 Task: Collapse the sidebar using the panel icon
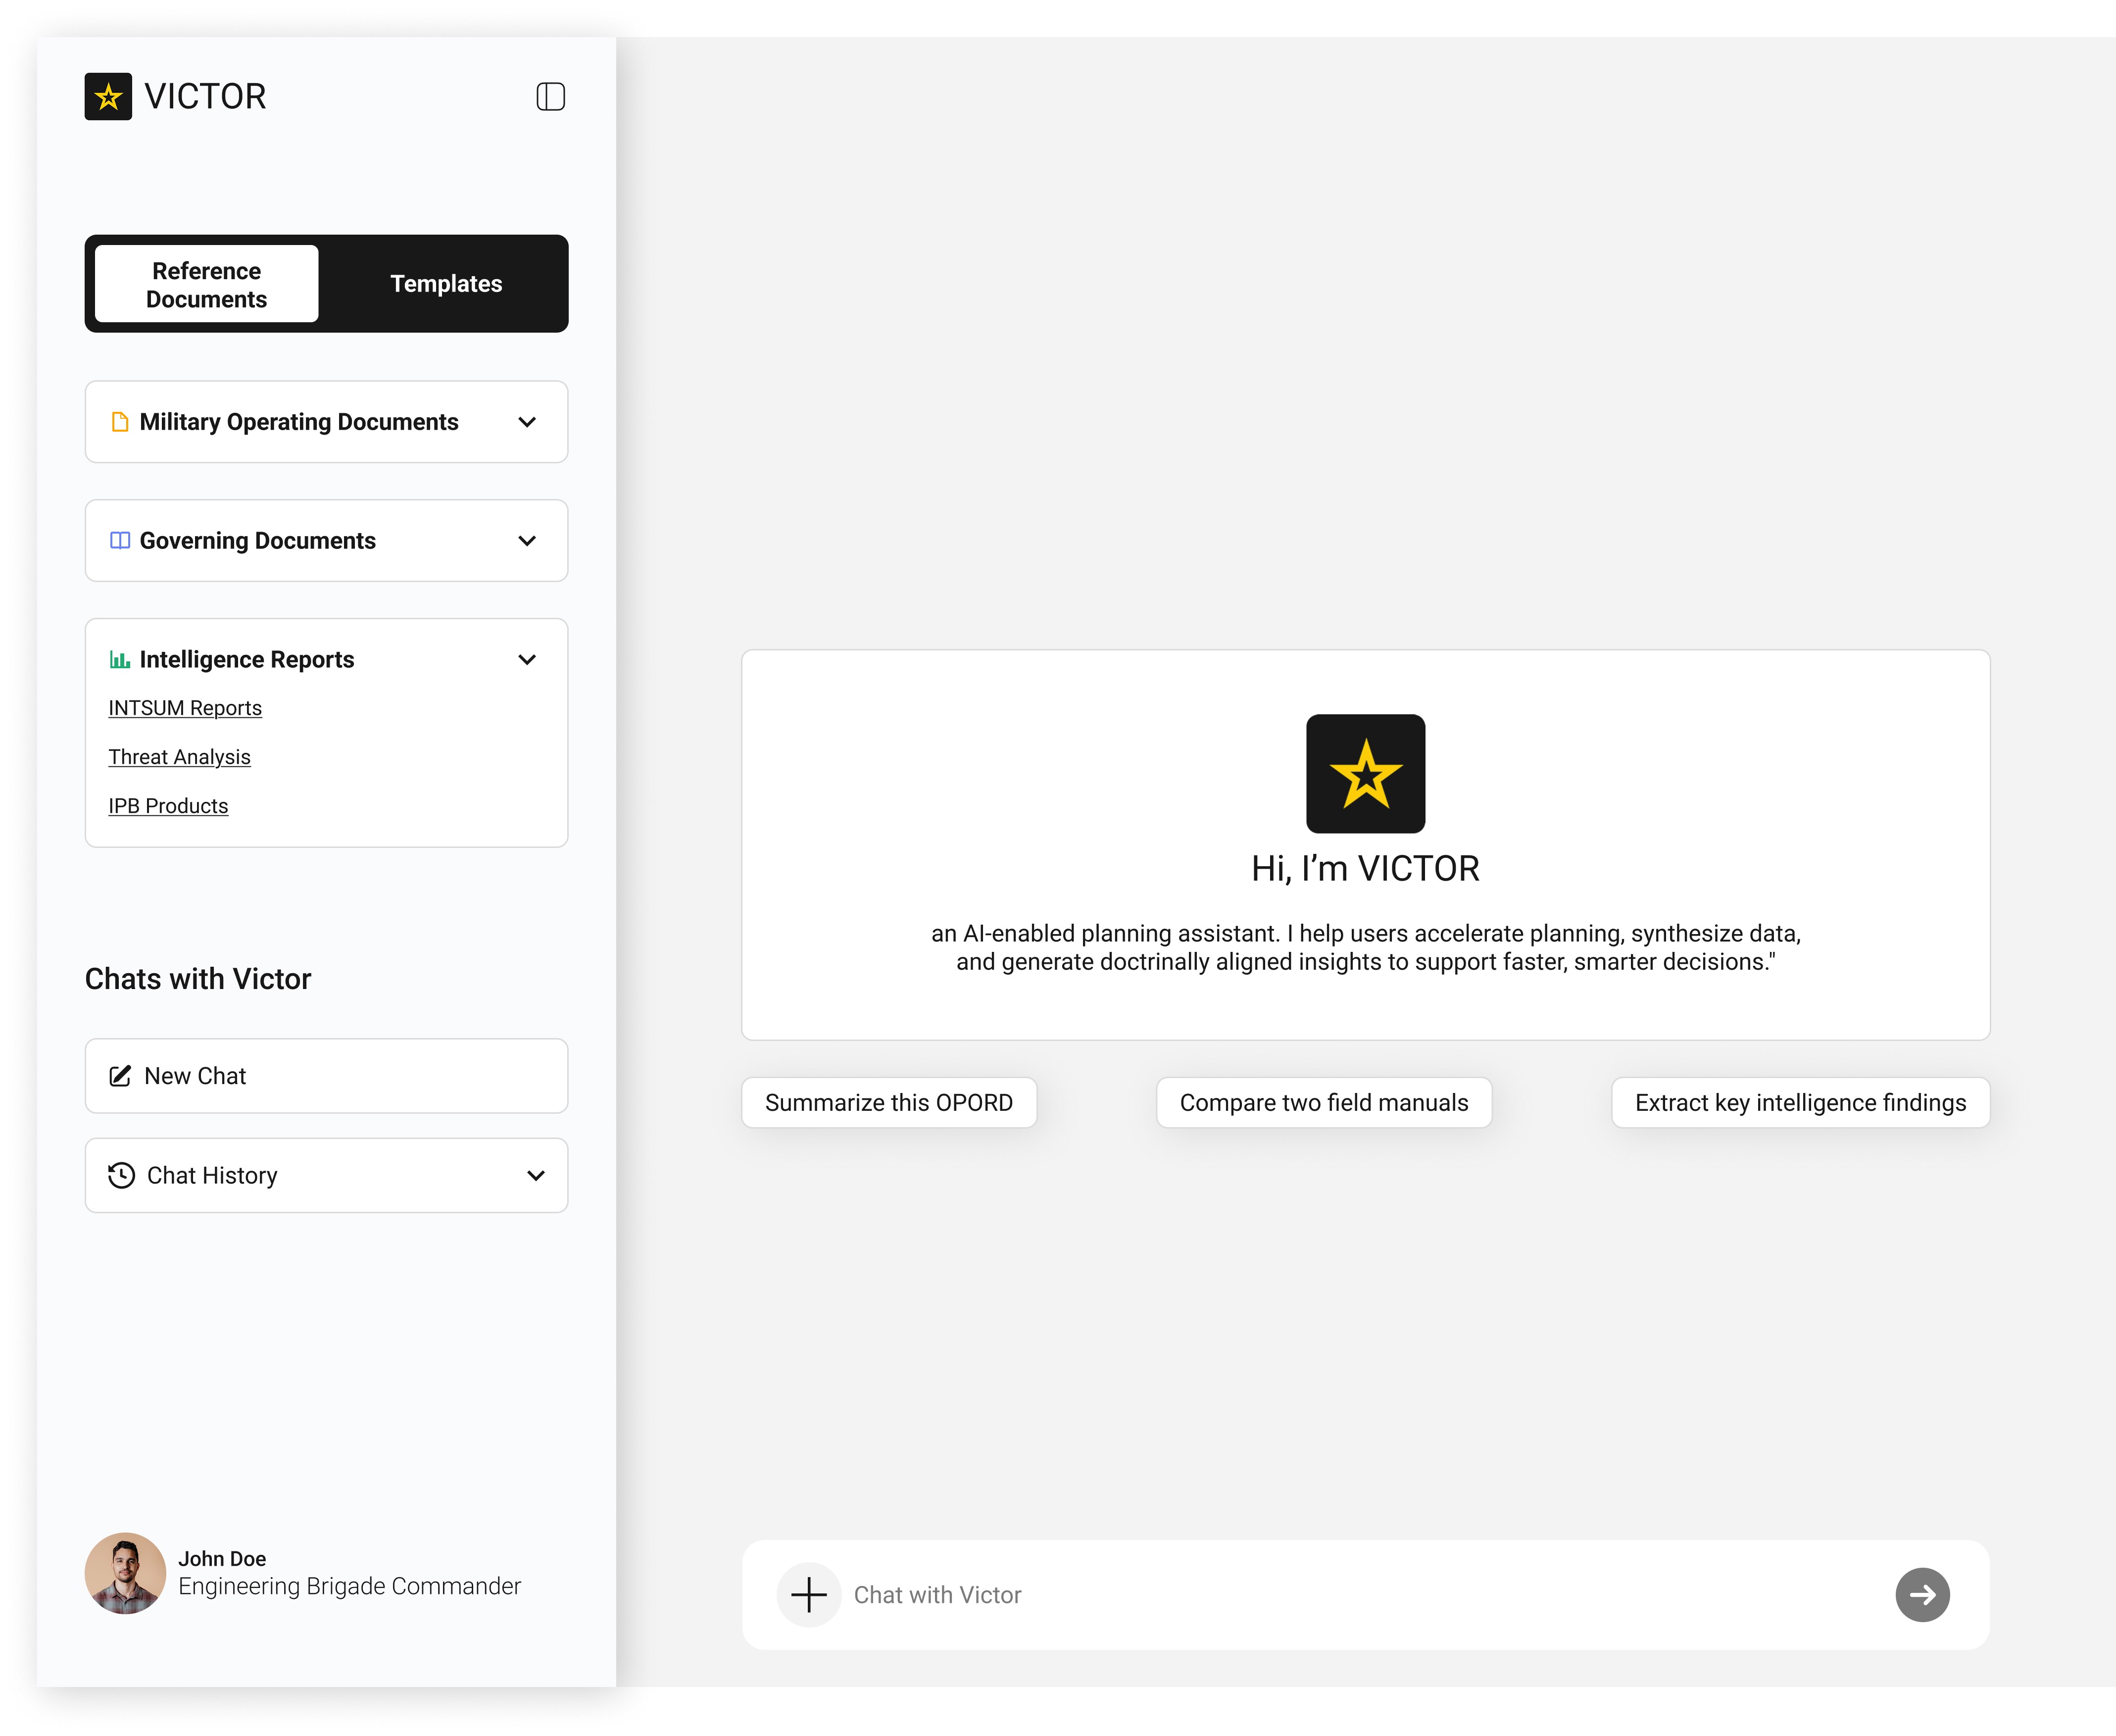(x=551, y=96)
